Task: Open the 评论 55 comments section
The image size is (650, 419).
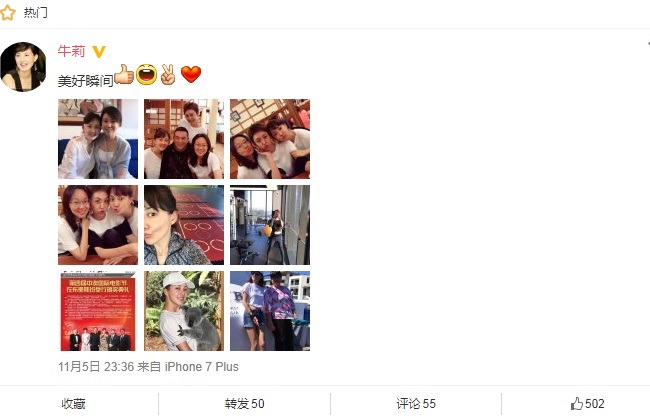Action: coord(416,404)
